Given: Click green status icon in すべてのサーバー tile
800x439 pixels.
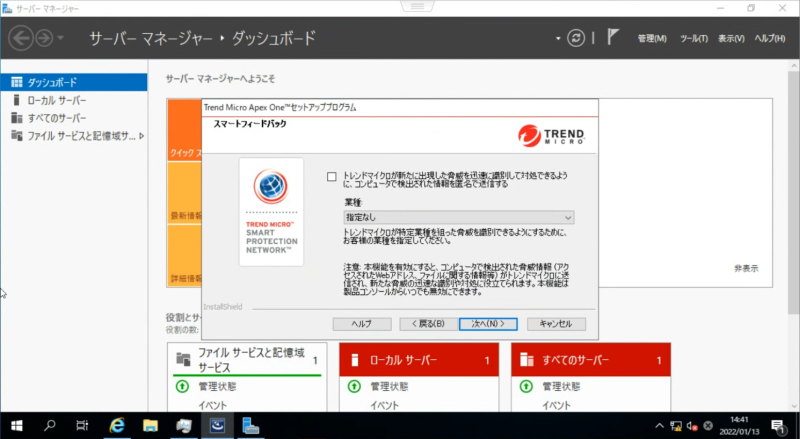Looking at the screenshot, I should 526,386.
